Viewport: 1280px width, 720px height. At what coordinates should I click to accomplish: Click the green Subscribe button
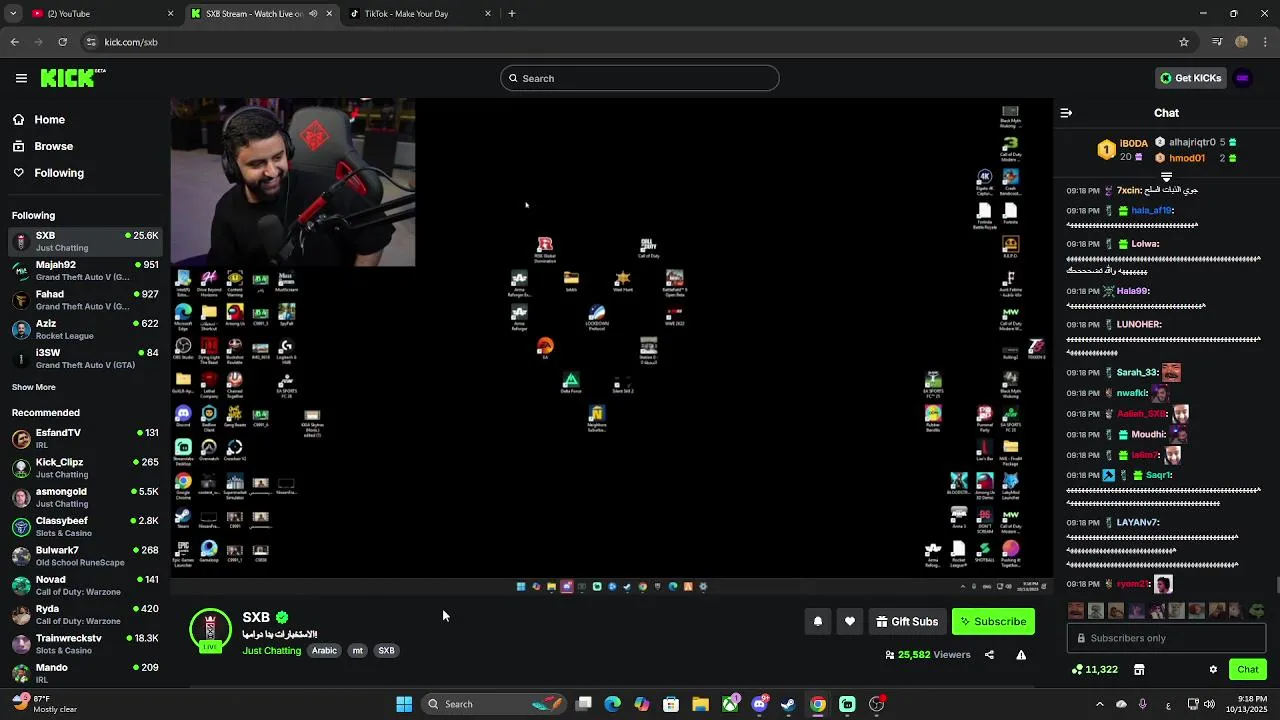[x=993, y=622]
